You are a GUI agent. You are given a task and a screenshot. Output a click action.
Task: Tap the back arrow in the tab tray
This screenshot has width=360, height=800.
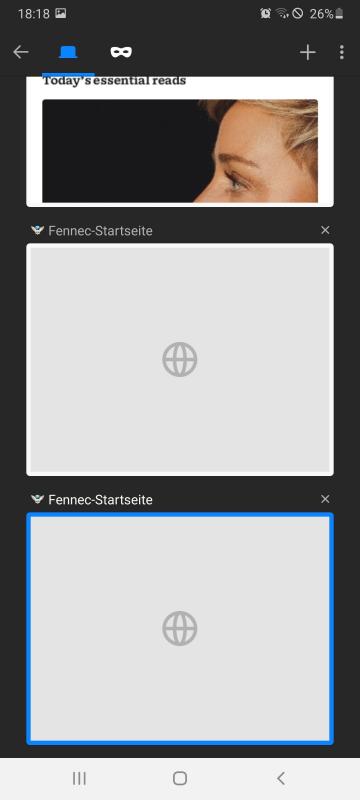click(x=21, y=52)
